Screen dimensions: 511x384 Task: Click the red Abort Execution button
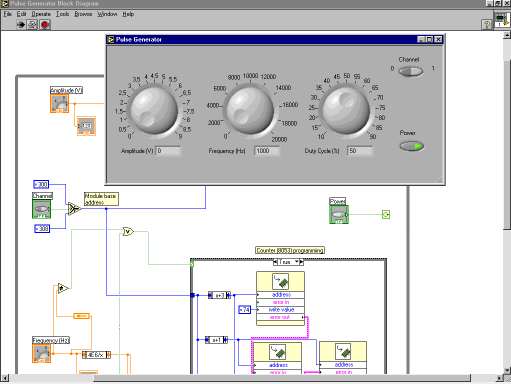click(45, 25)
